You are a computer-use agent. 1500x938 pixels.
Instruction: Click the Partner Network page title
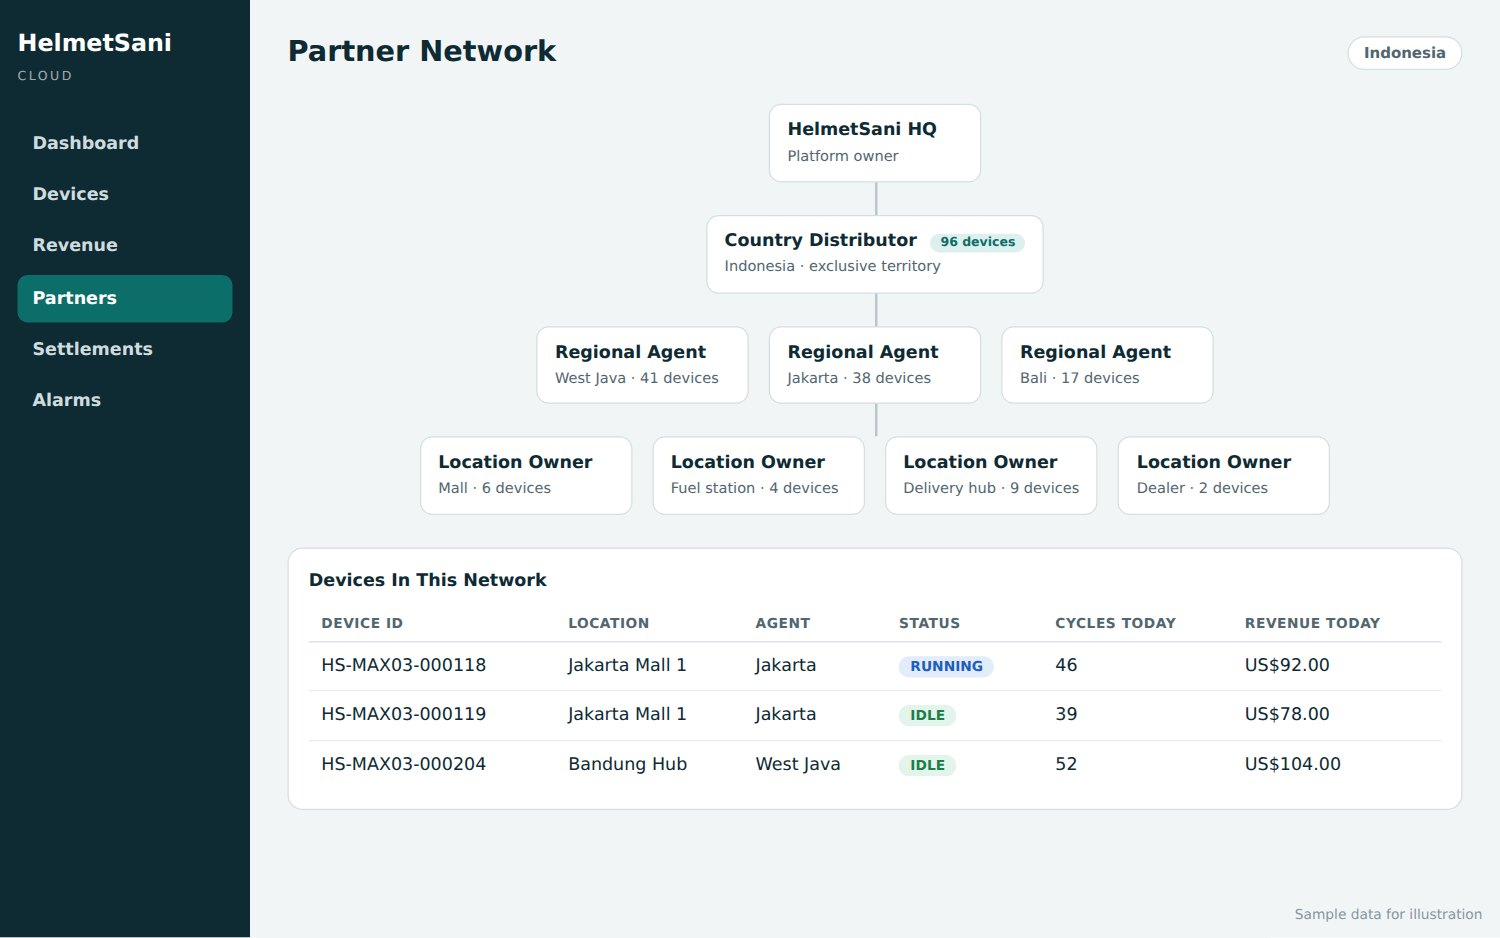coord(422,51)
